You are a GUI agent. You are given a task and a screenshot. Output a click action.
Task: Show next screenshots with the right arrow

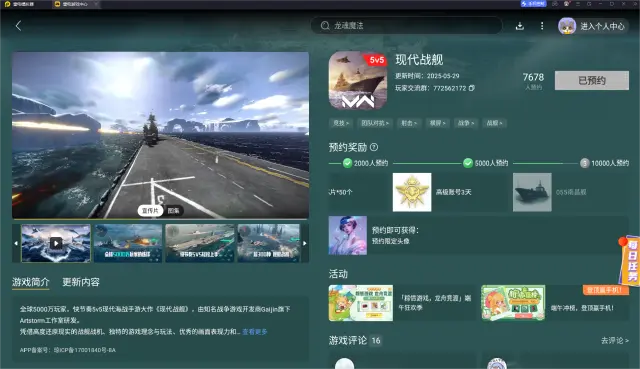305,243
